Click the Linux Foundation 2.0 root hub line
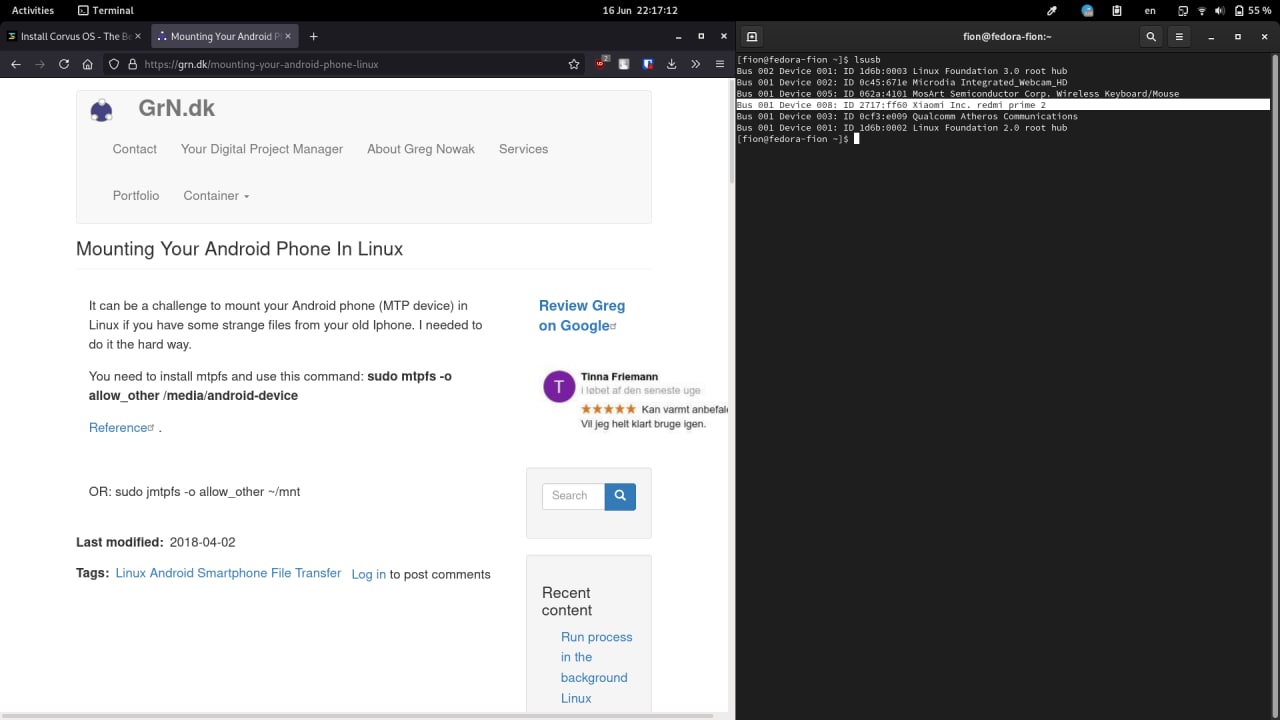Screen dimensions: 1280x720 (x=902, y=128)
